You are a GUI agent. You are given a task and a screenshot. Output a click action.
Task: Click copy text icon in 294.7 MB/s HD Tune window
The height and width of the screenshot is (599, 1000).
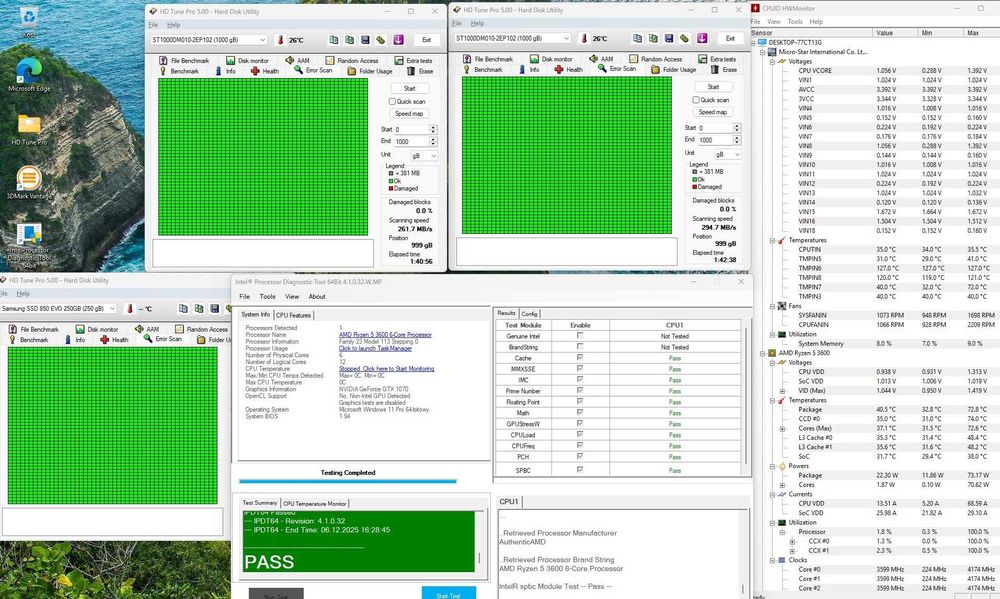[x=637, y=38]
